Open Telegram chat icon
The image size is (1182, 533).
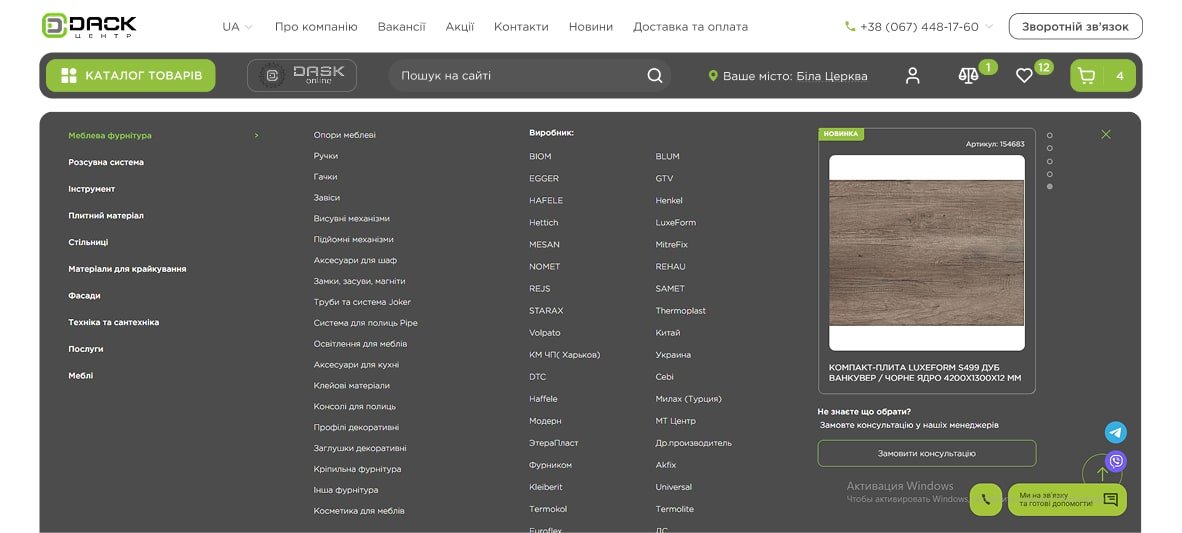1116,432
